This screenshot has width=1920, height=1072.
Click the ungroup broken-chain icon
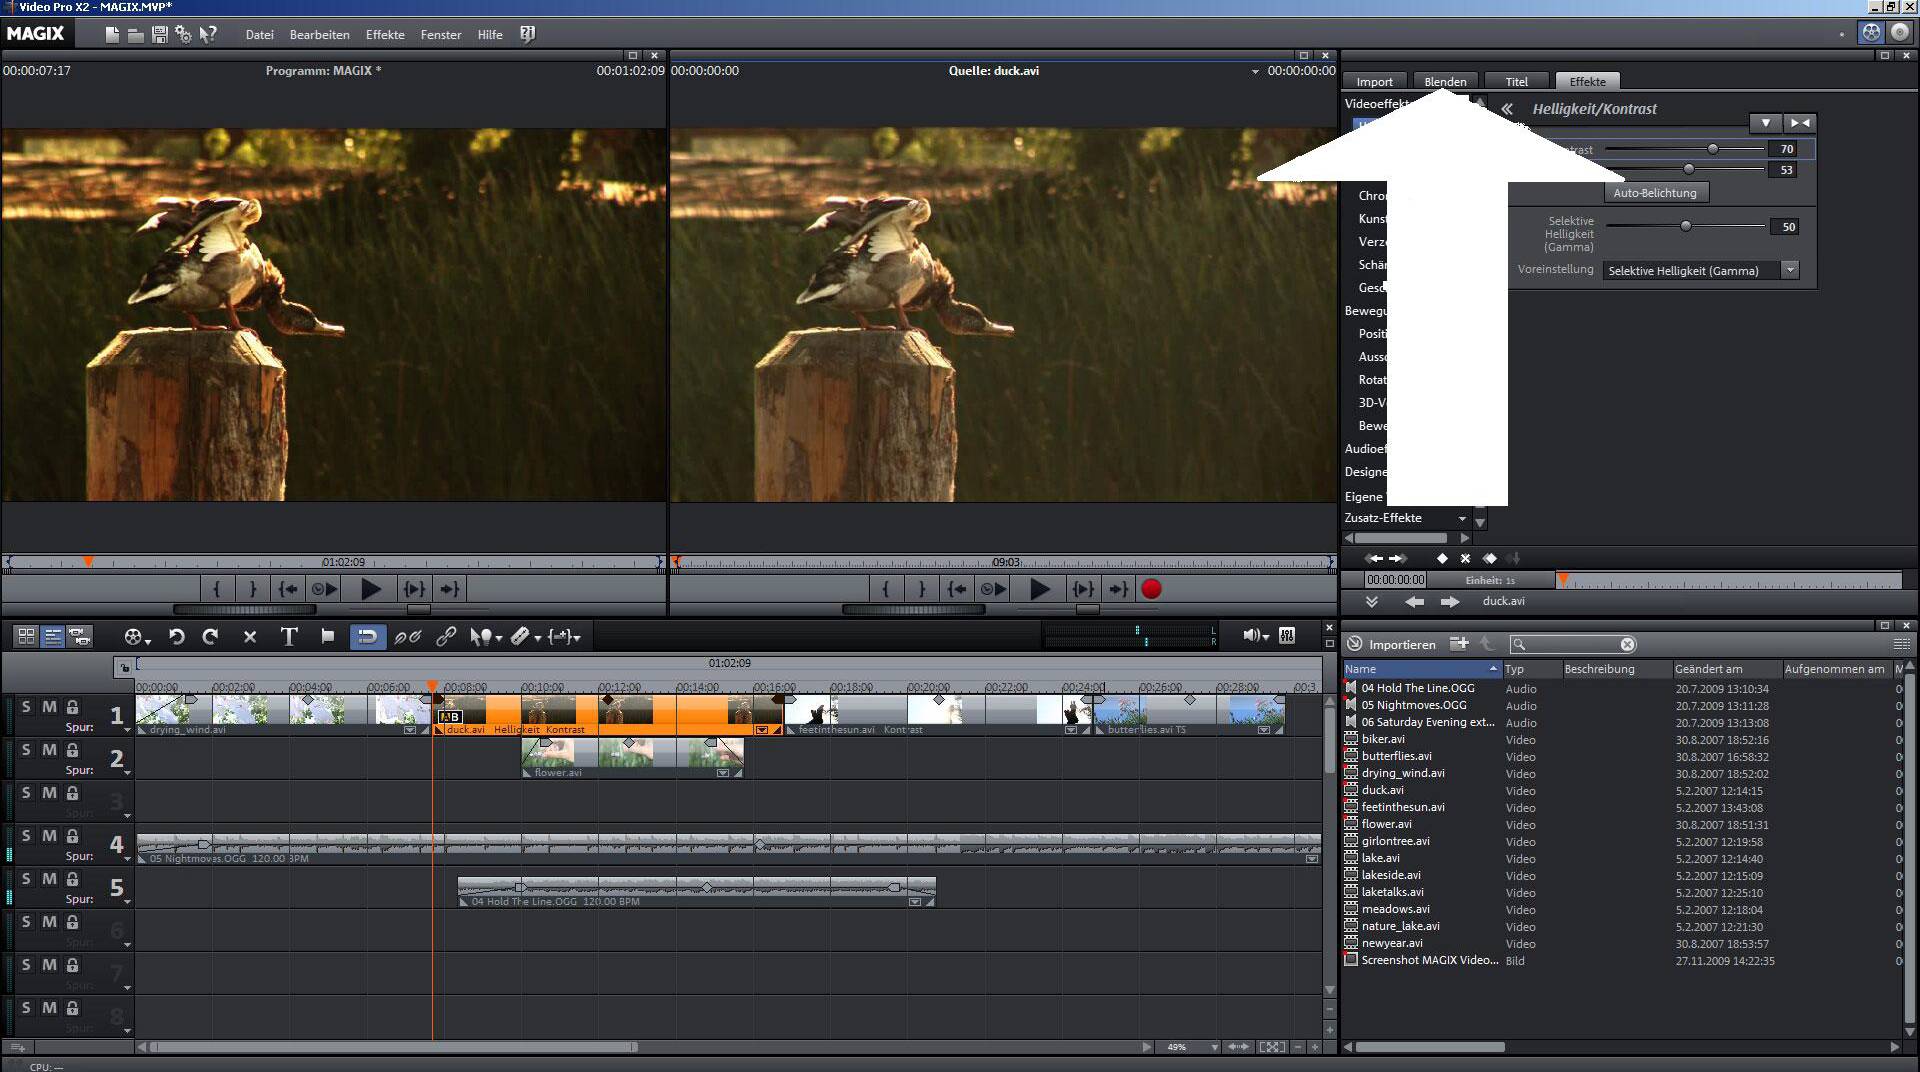pos(407,637)
